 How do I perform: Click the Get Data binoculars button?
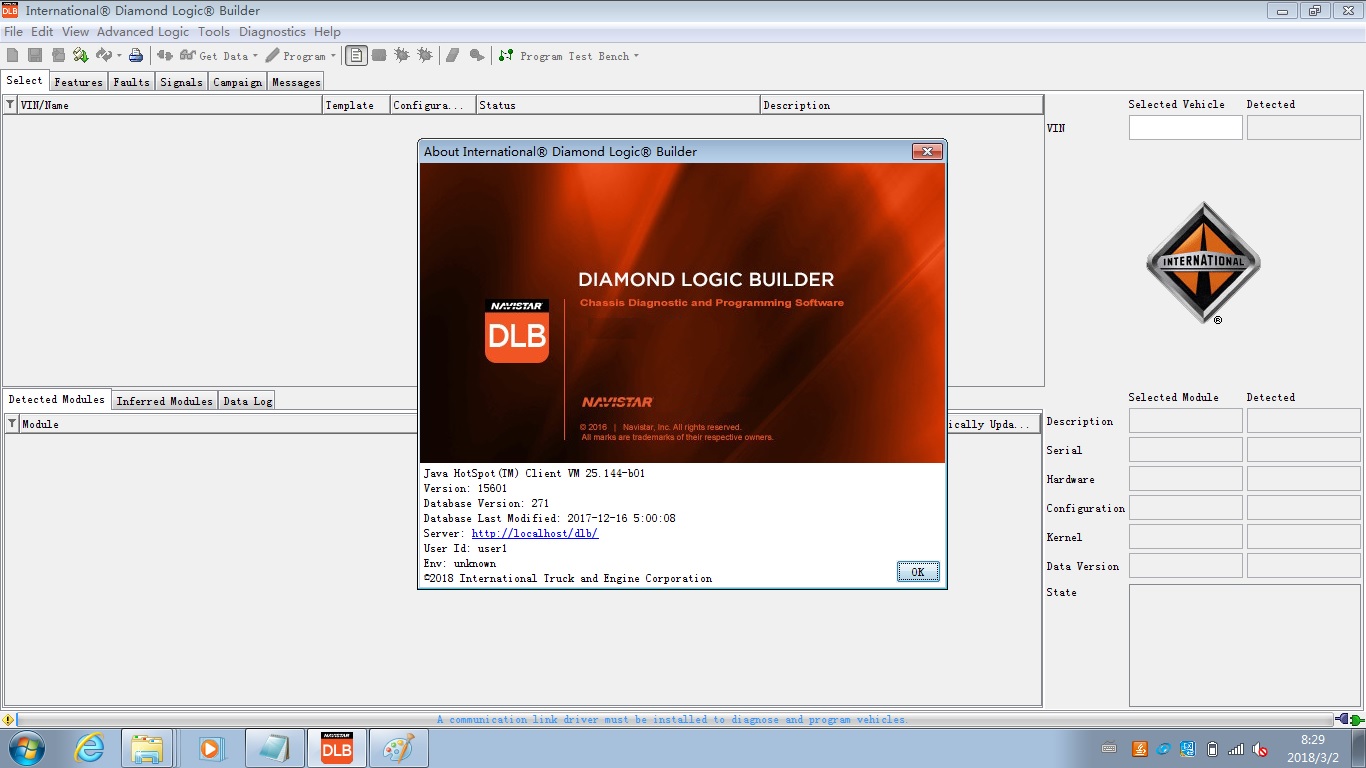[213, 56]
